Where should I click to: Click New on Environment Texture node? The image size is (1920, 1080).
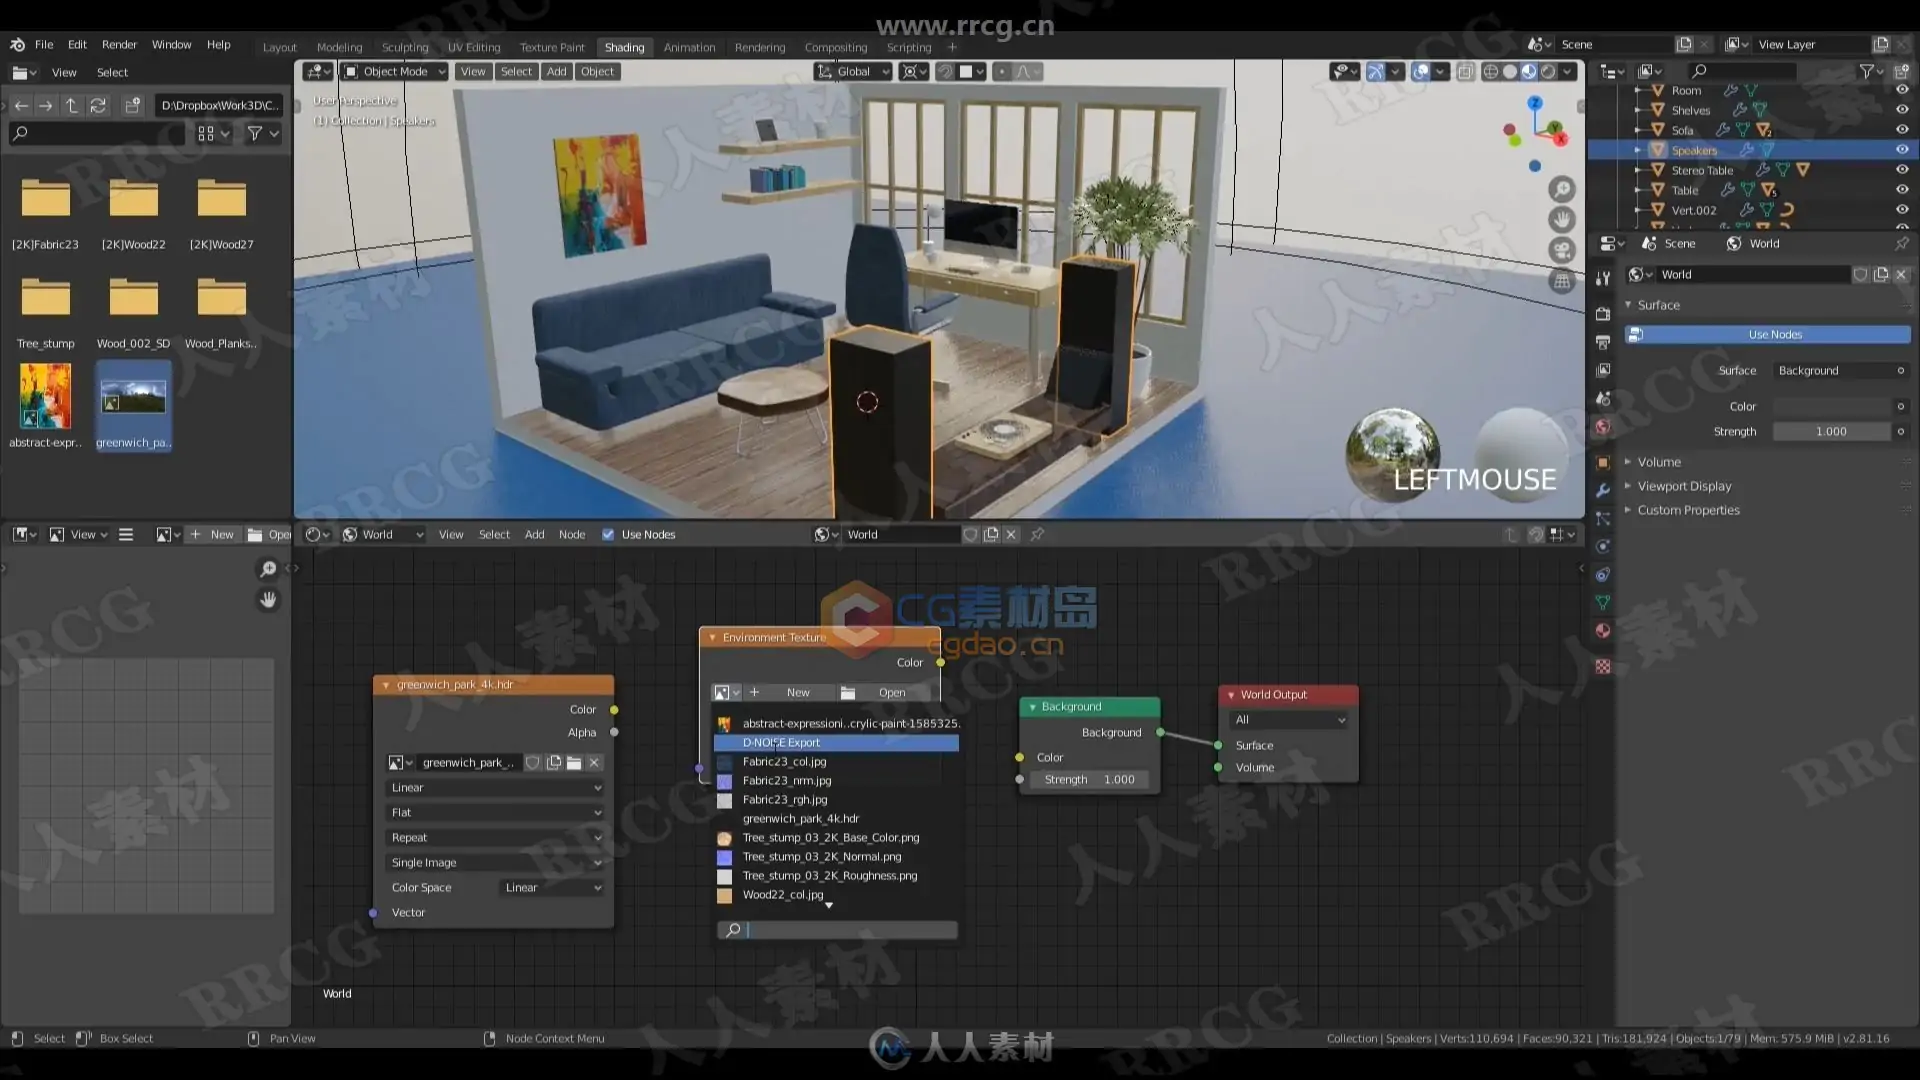(x=788, y=693)
